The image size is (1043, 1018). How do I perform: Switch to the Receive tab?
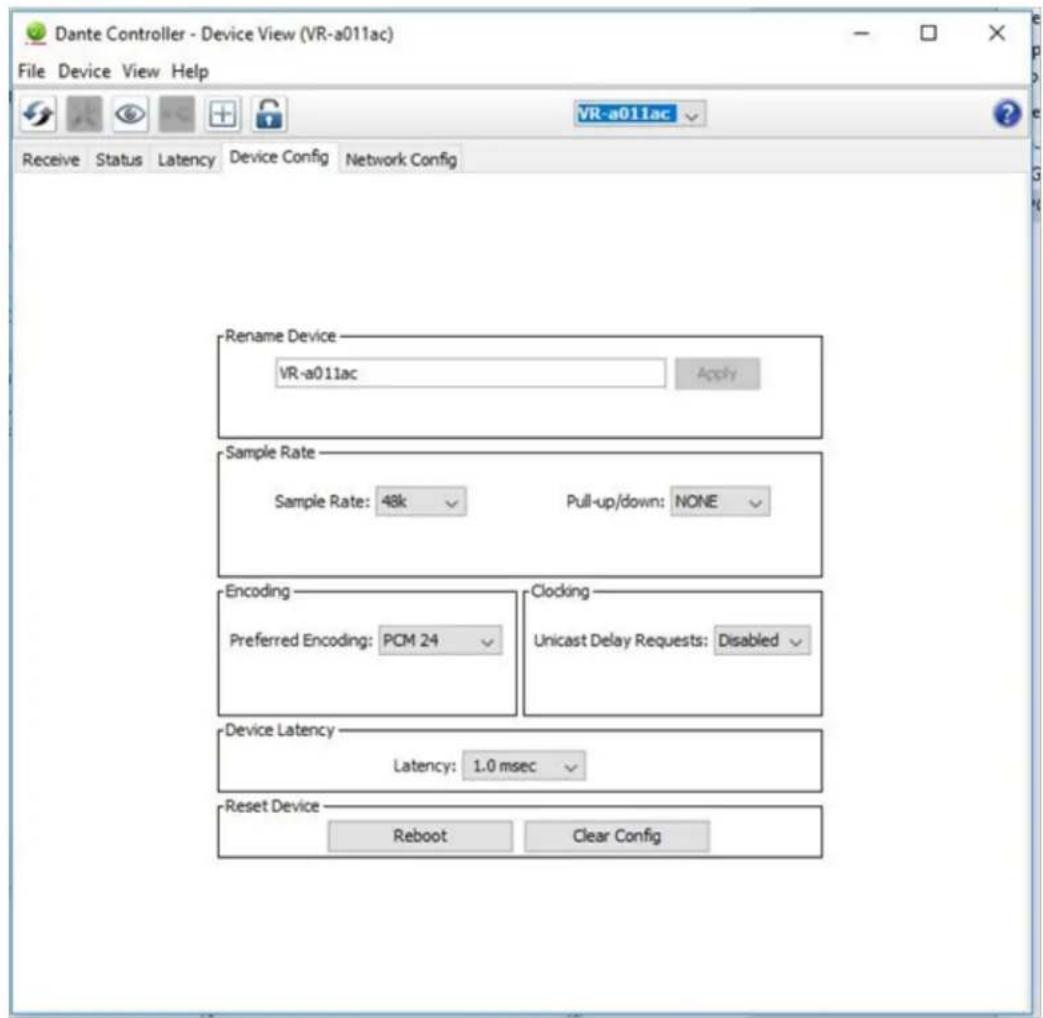[51, 160]
